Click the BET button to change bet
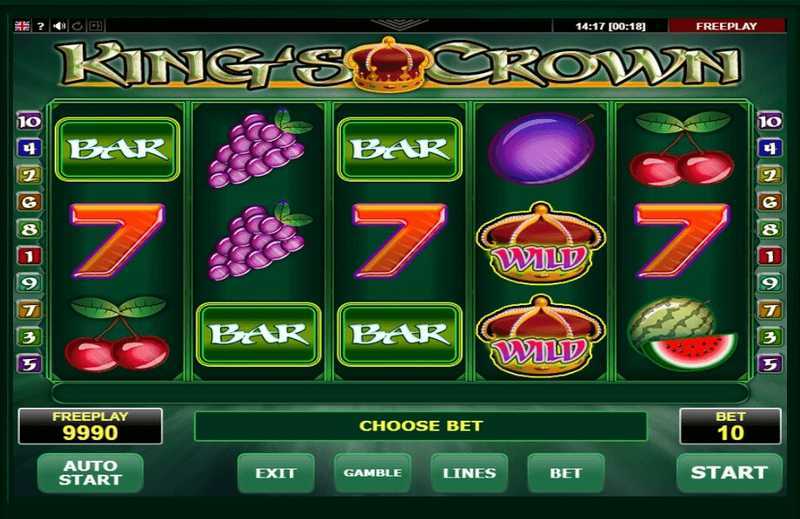The width and height of the screenshot is (800, 519). 566,473
